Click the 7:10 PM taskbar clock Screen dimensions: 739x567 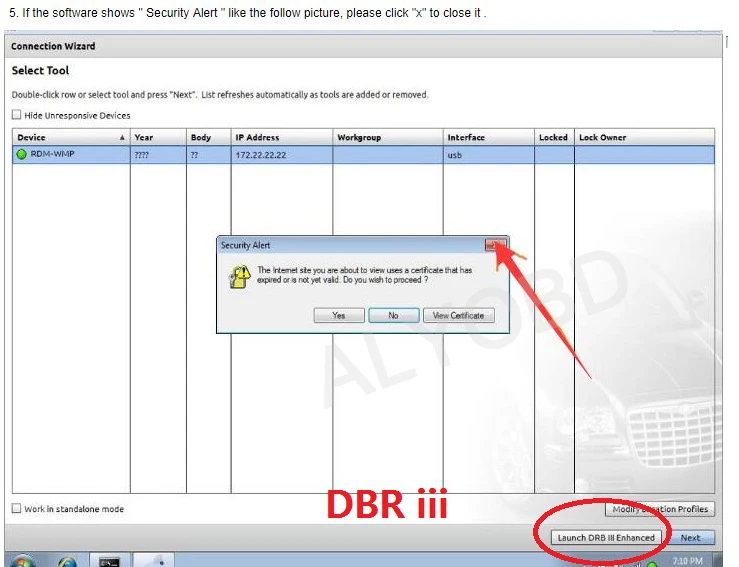688,560
